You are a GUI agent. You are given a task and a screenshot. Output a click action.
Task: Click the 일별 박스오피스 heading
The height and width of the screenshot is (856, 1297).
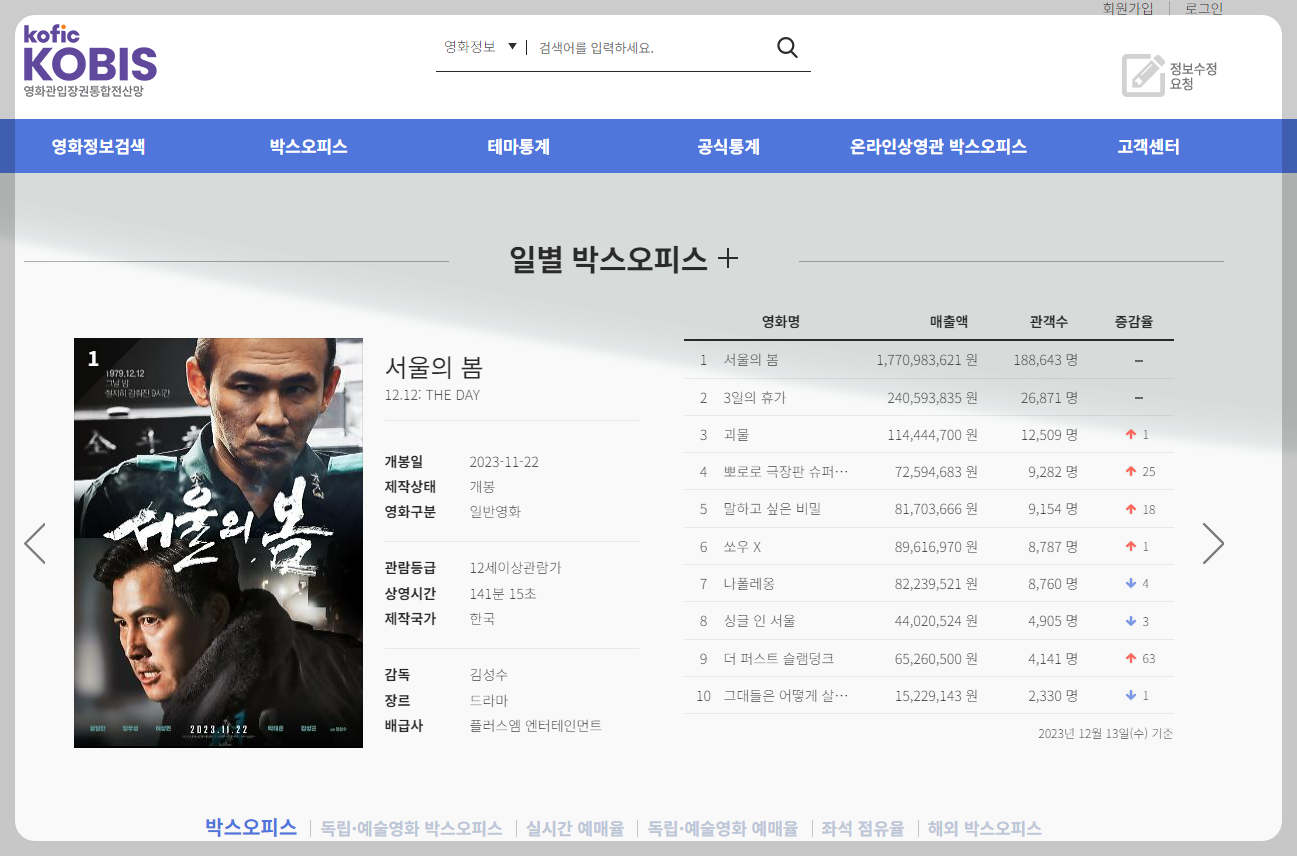coord(608,259)
